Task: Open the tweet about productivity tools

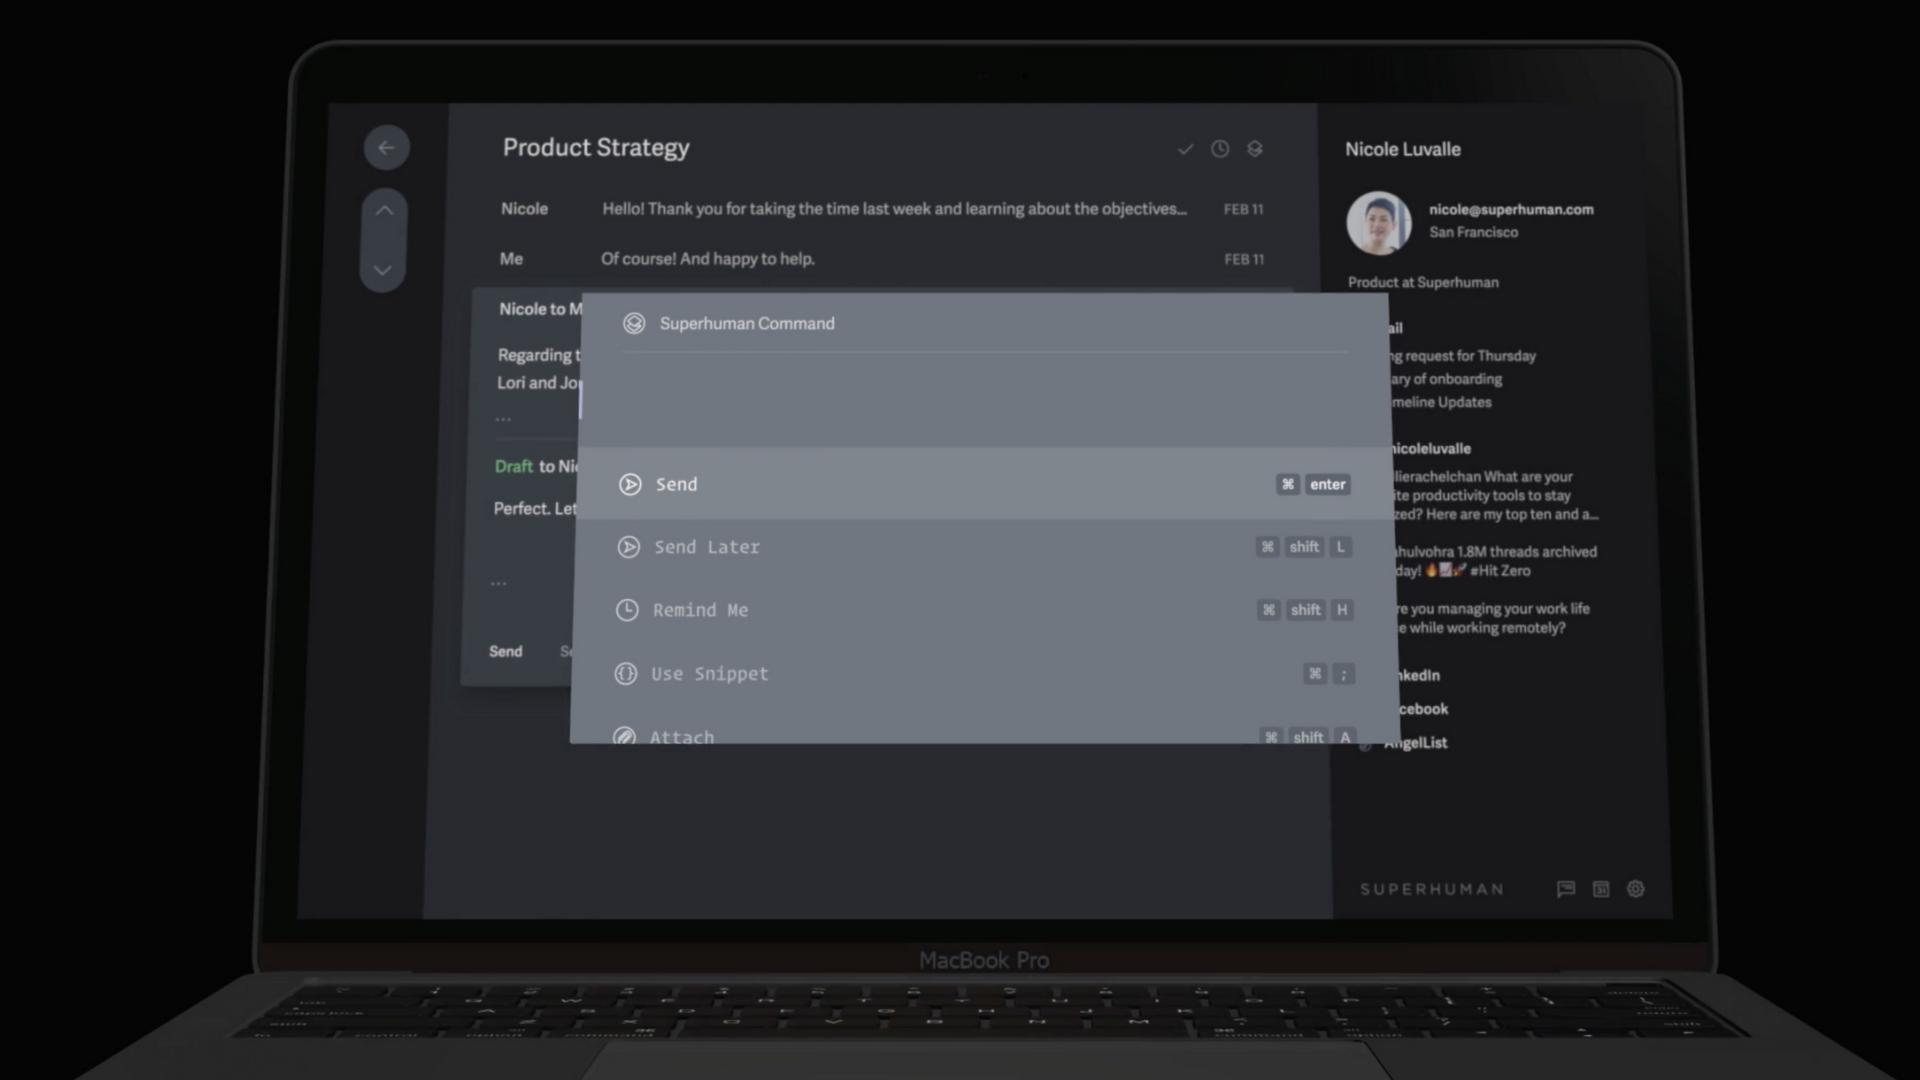Action: (x=1495, y=495)
